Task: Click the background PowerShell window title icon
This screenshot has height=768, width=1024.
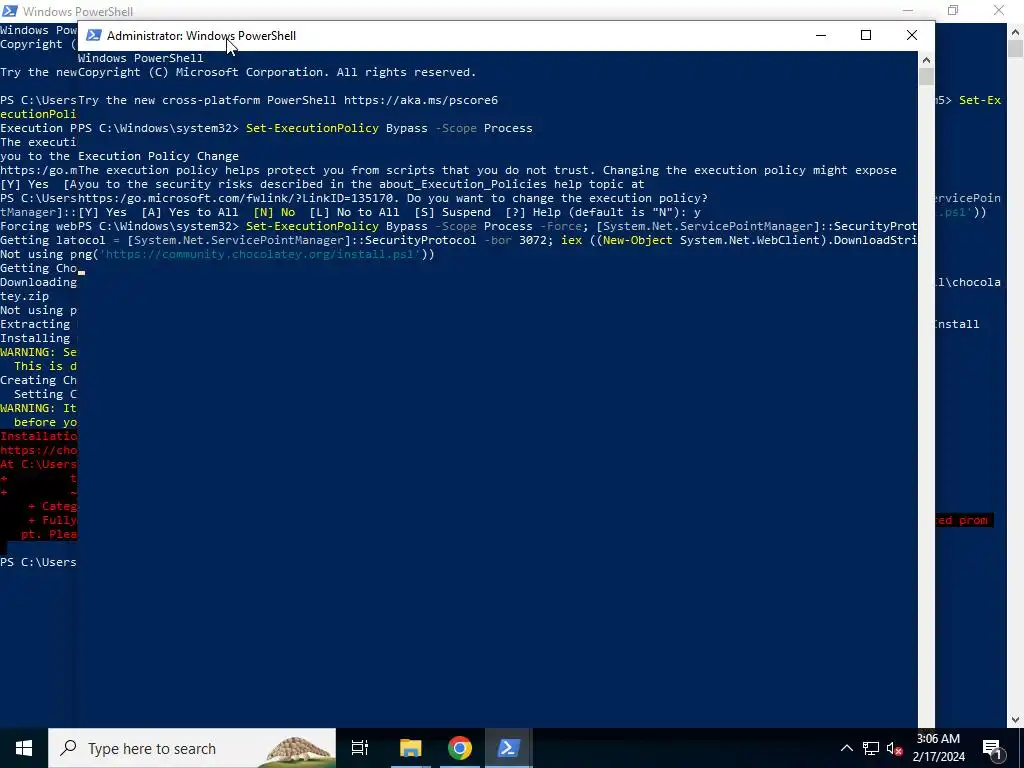Action: coord(9,10)
